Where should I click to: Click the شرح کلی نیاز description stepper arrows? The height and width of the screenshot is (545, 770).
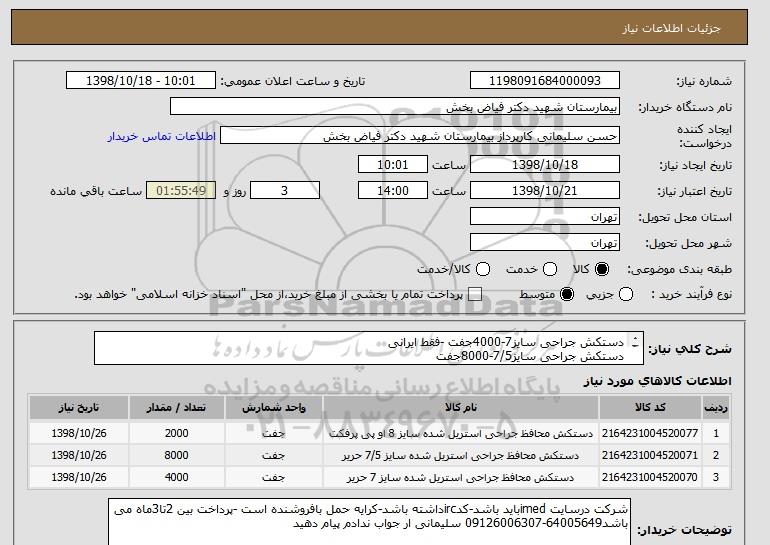635,342
